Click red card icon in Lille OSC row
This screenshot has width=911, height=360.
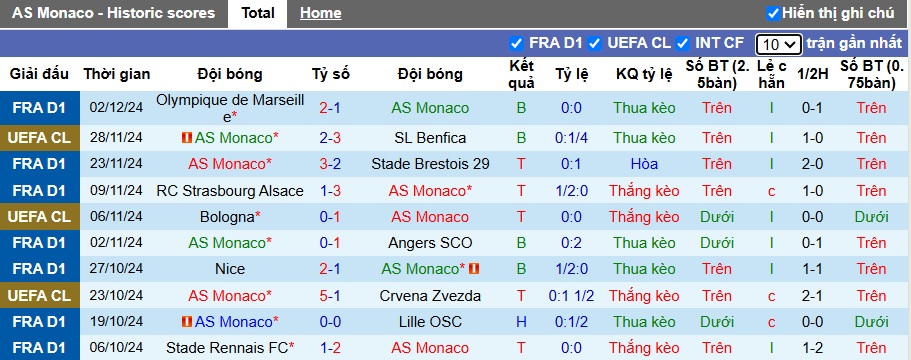(186, 322)
